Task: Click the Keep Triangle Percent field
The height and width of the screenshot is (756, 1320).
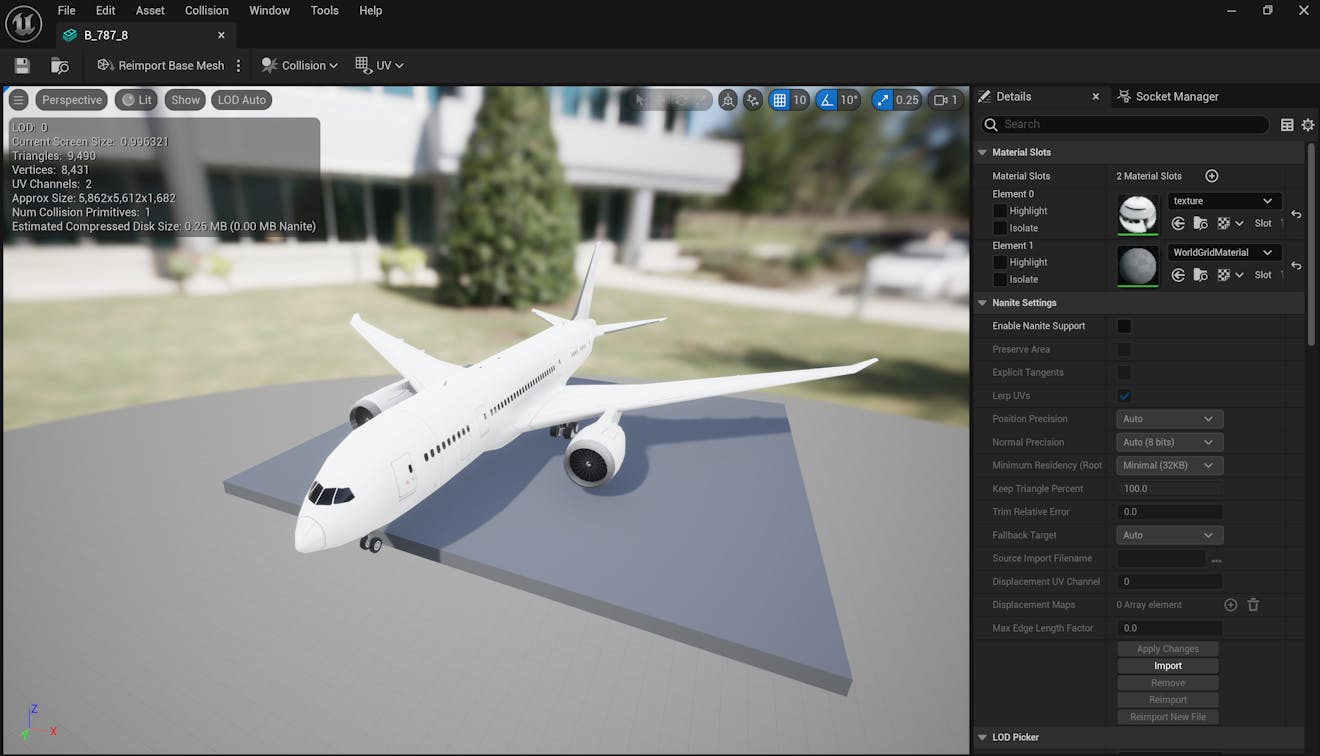Action: tap(1169, 489)
